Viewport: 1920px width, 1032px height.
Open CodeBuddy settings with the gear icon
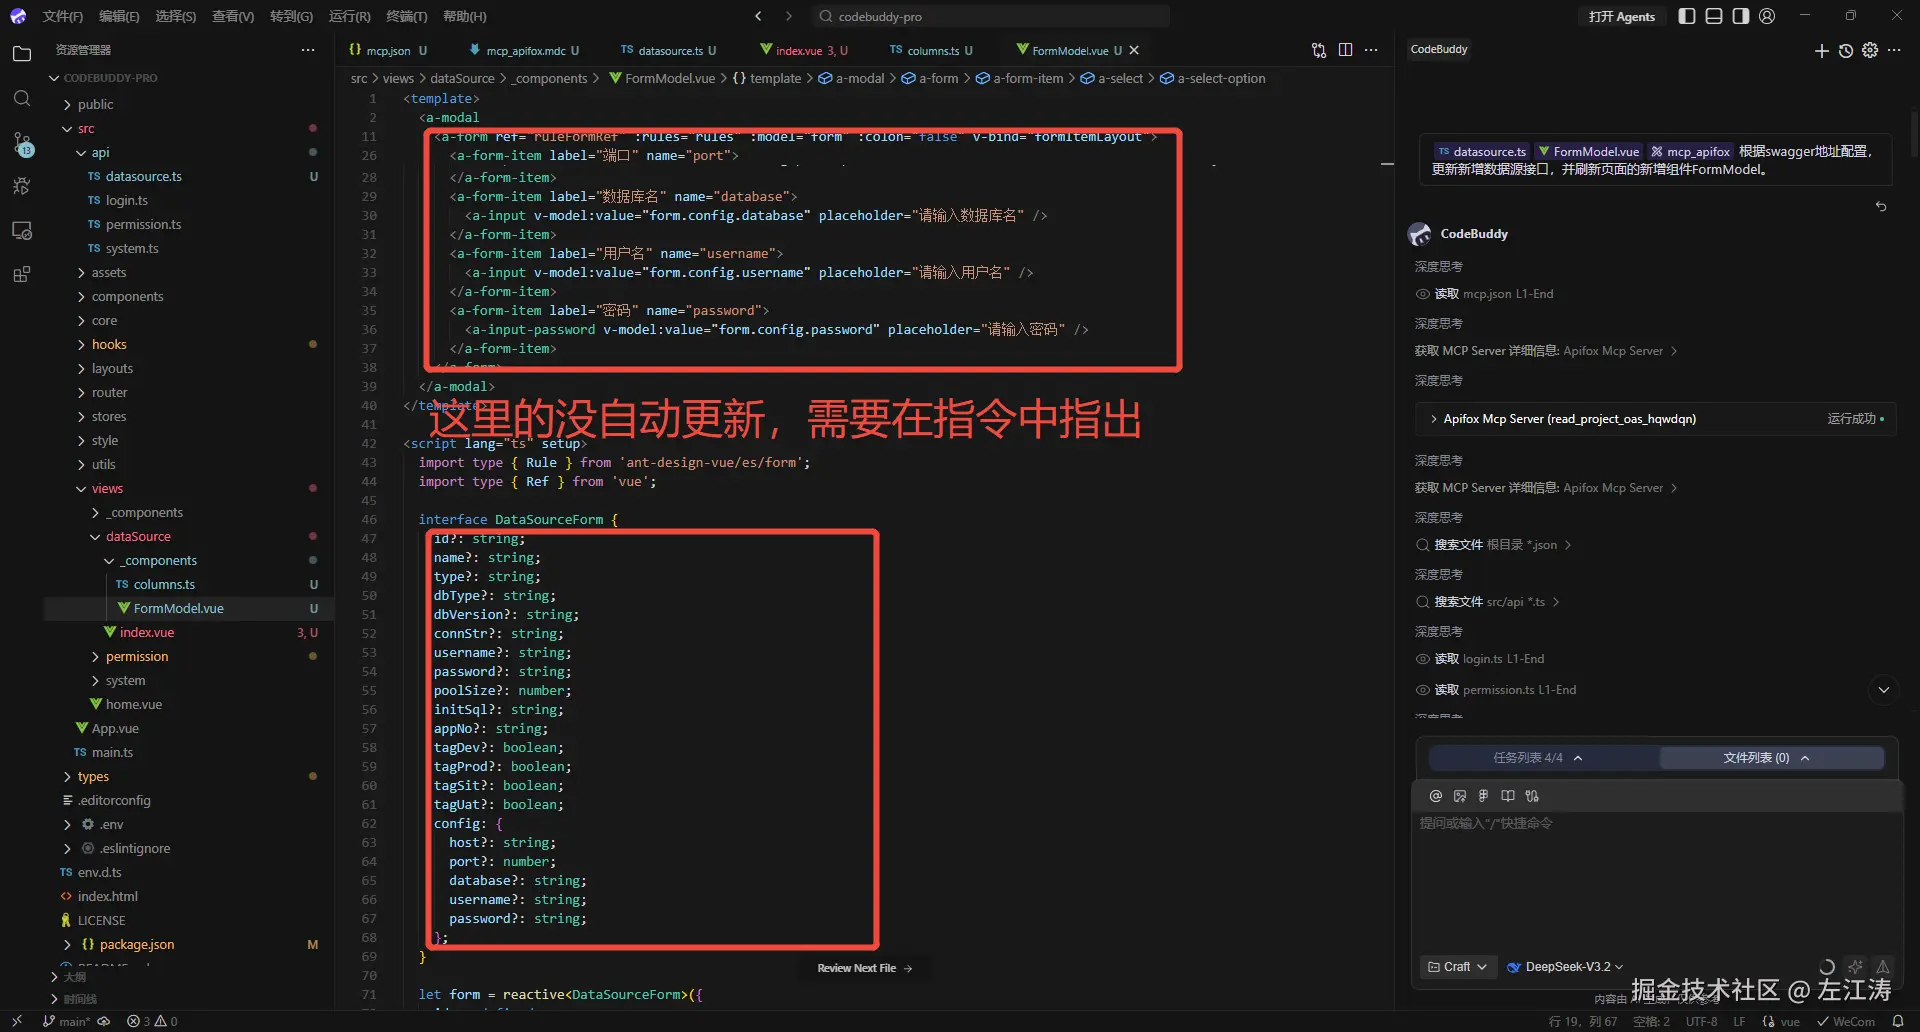pyautogui.click(x=1869, y=51)
